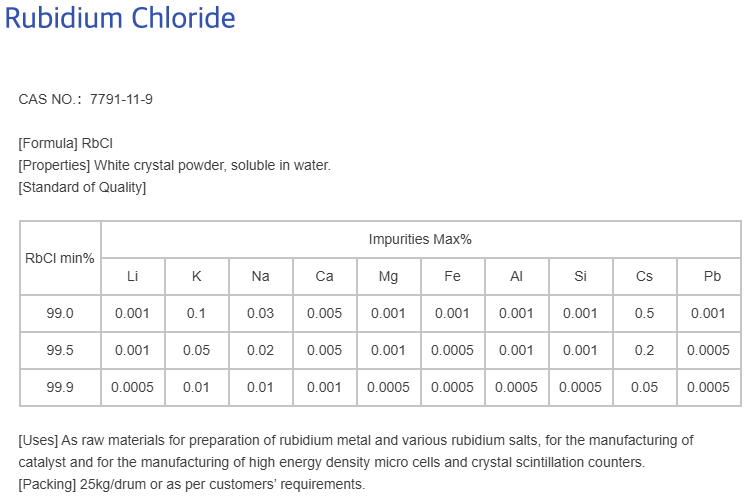The image size is (750, 502).
Task: Click the Cs value 0.05 cell
Action: coord(644,387)
